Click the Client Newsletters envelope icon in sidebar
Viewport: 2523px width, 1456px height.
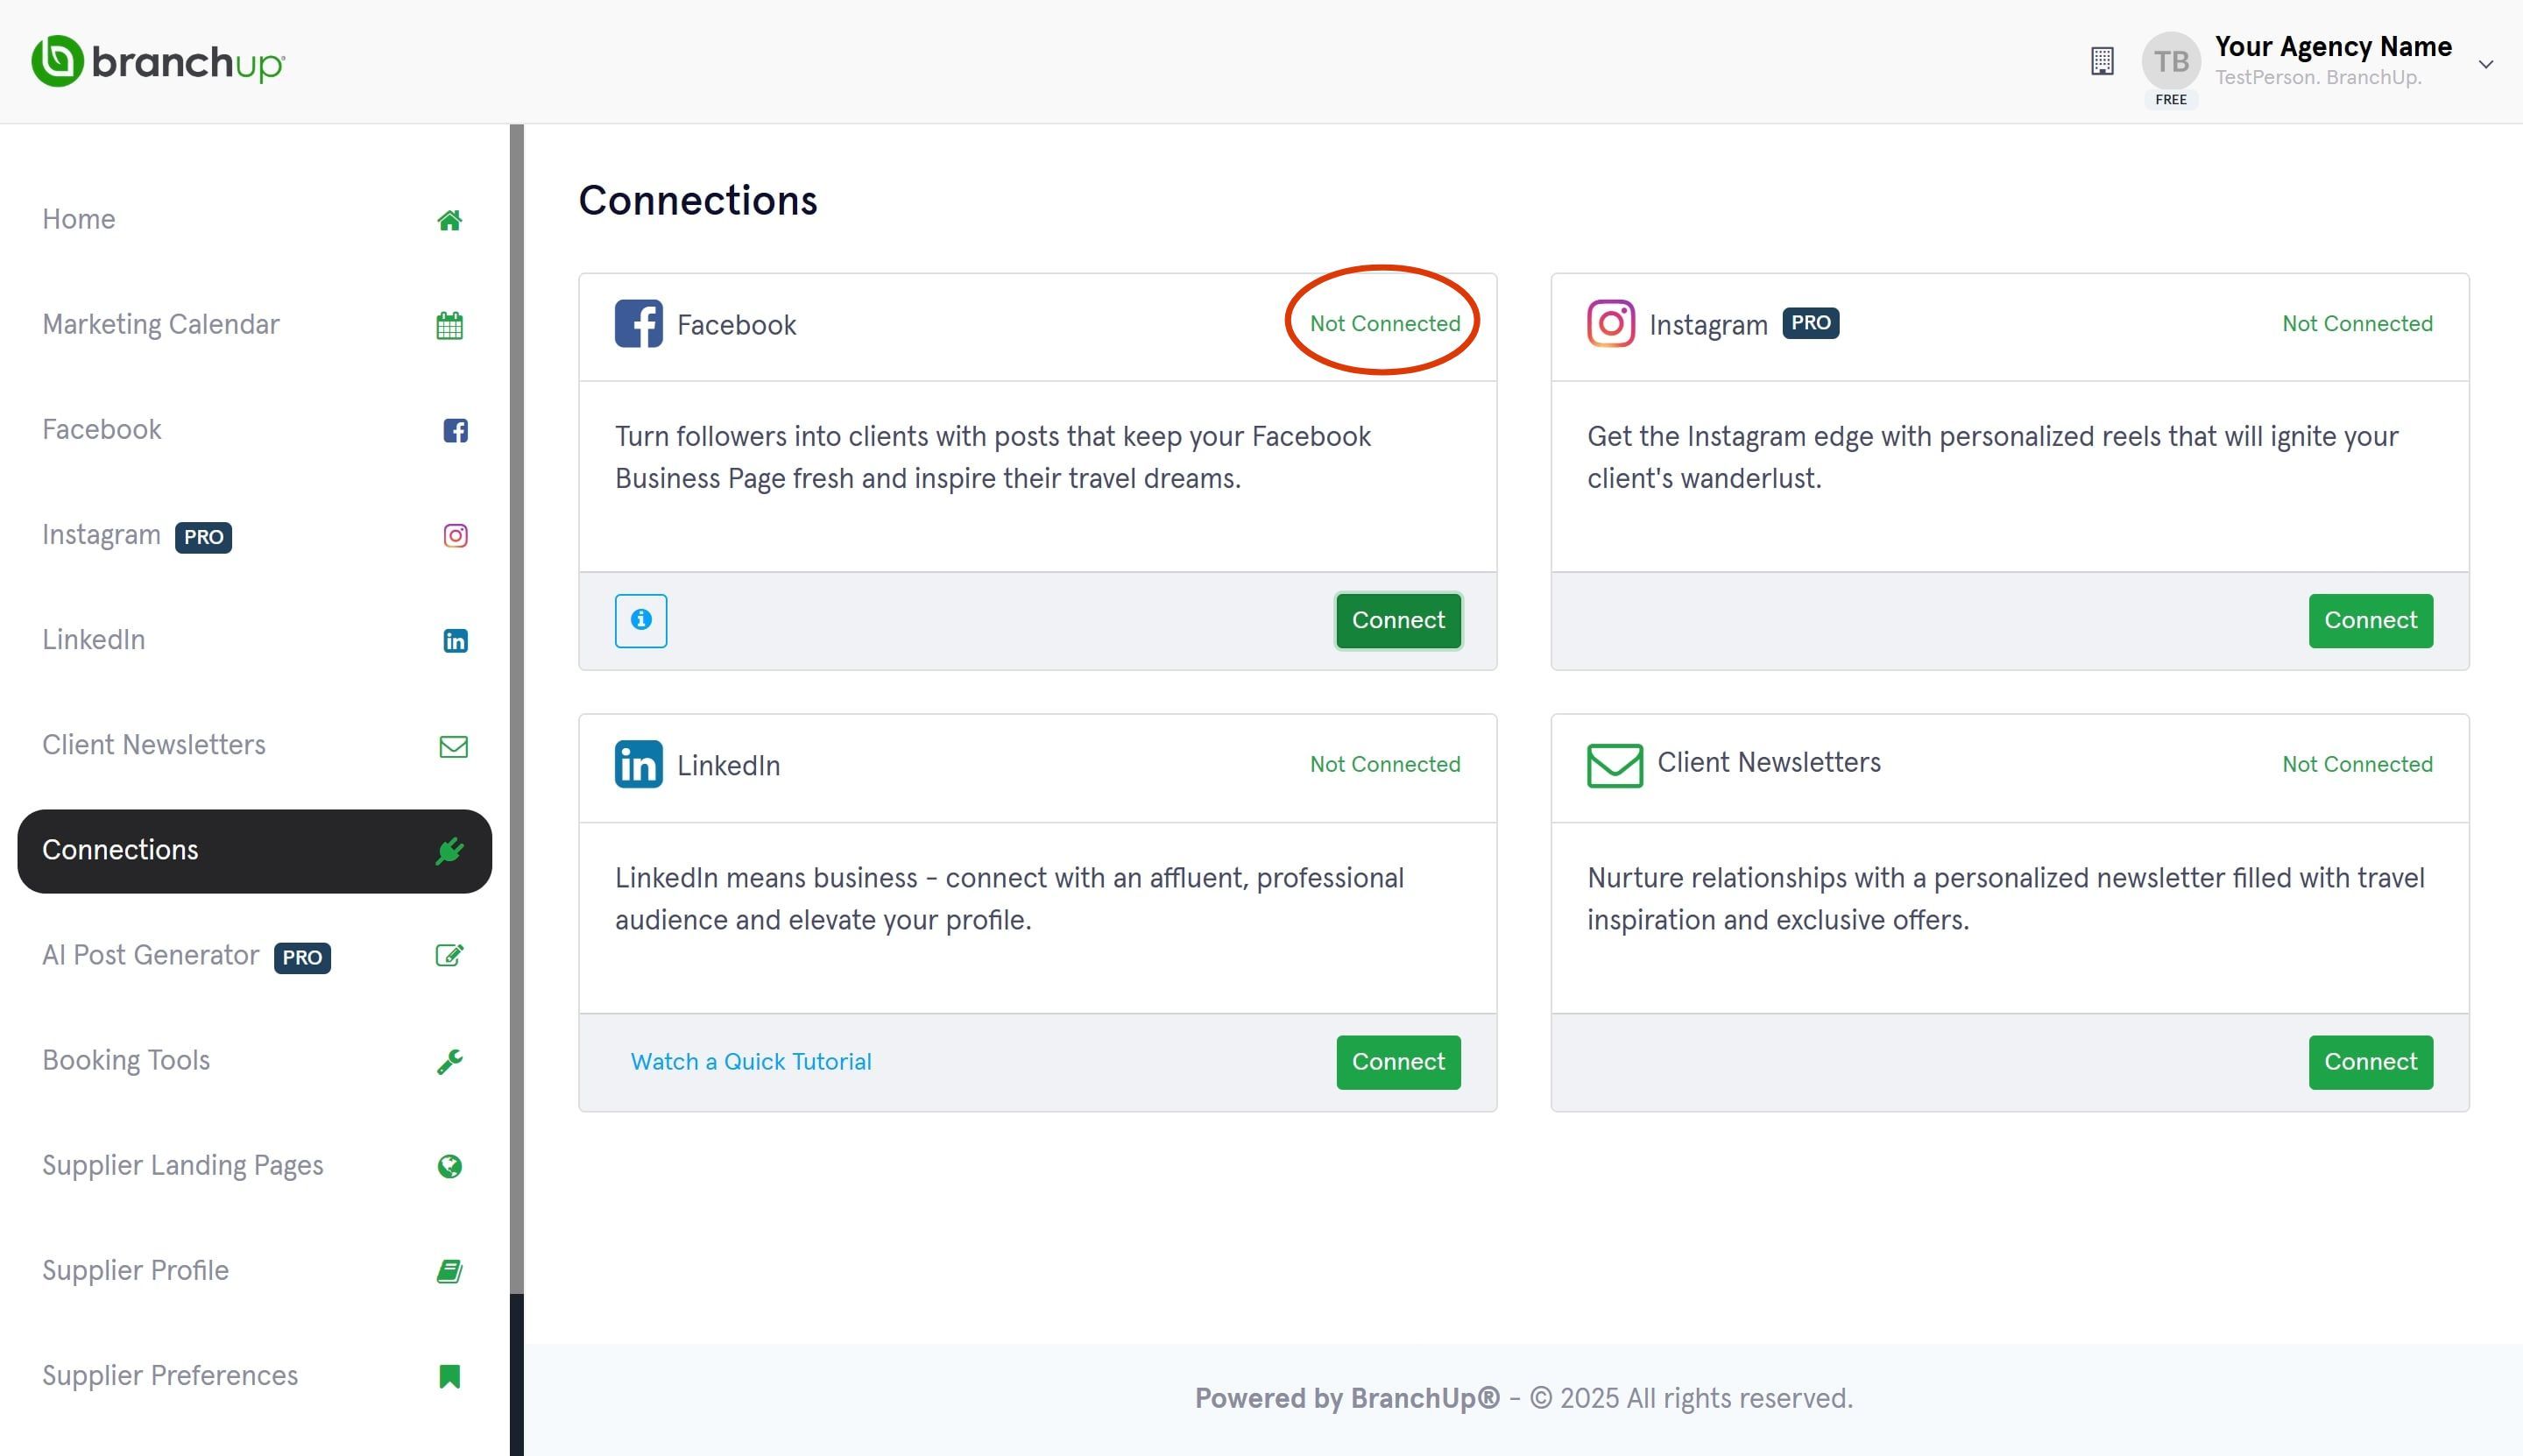coord(453,746)
